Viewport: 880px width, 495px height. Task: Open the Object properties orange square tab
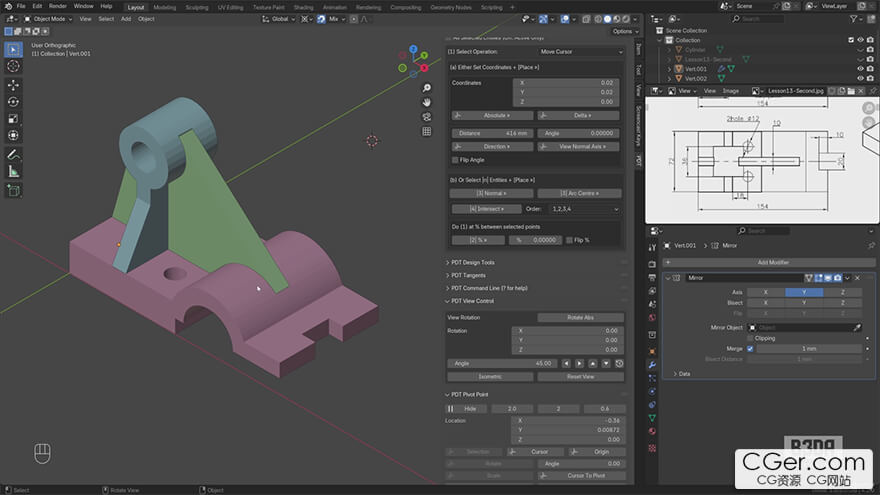point(652,351)
